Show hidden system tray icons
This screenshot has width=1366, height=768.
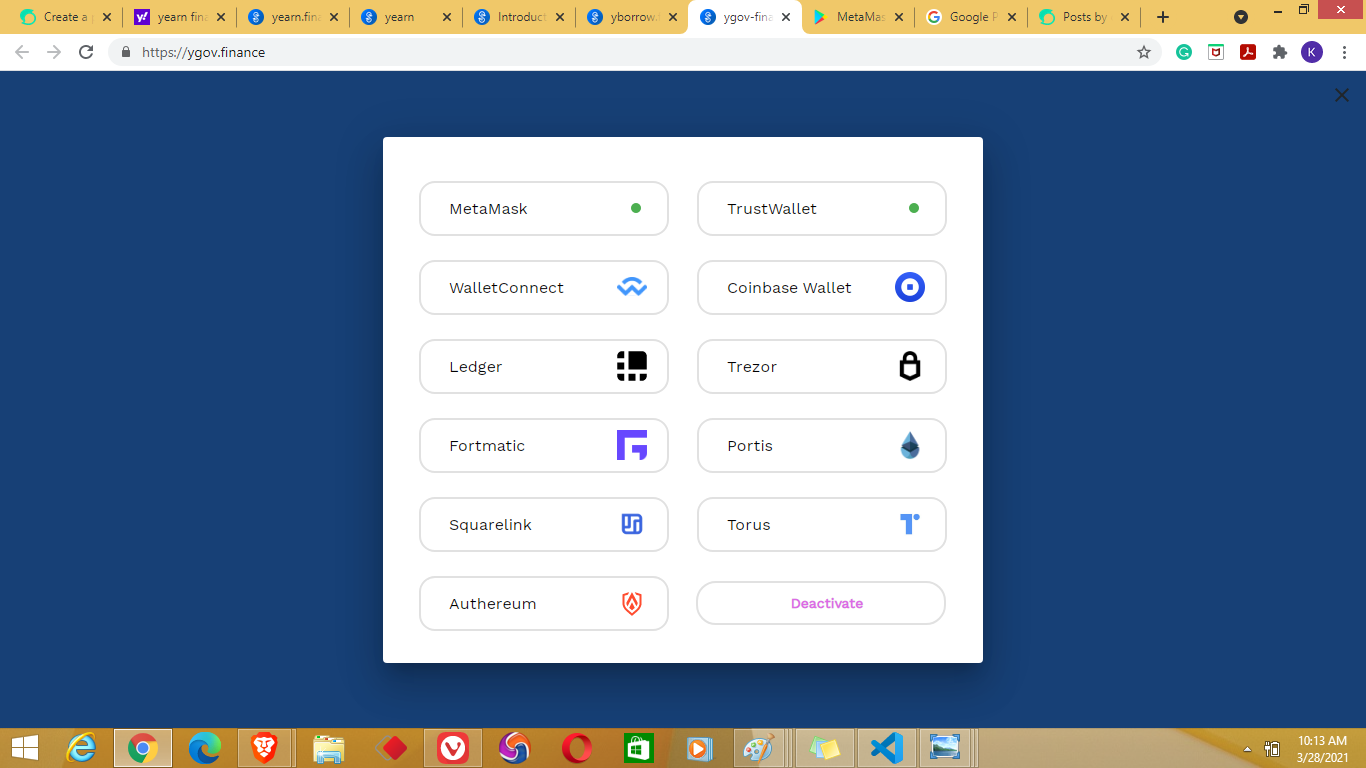(x=1247, y=749)
